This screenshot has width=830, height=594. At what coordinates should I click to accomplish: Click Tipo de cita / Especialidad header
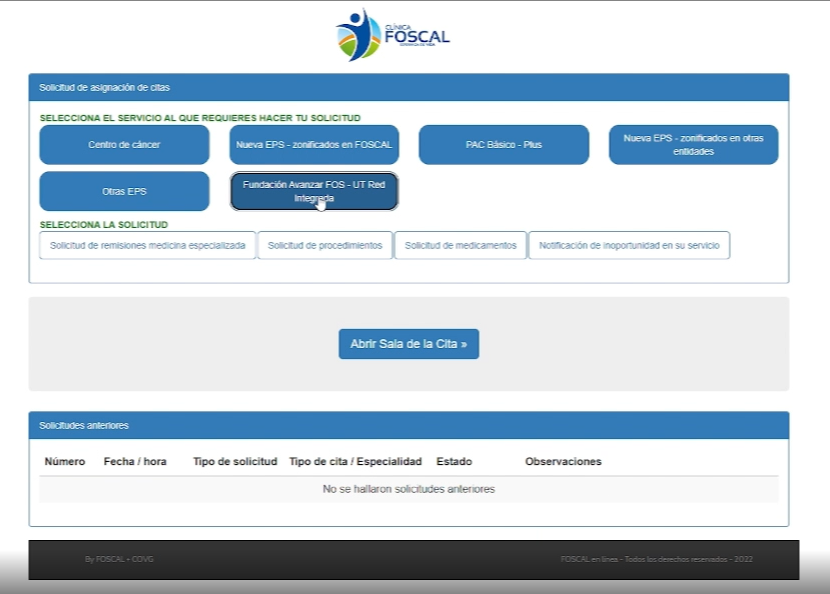click(x=356, y=462)
